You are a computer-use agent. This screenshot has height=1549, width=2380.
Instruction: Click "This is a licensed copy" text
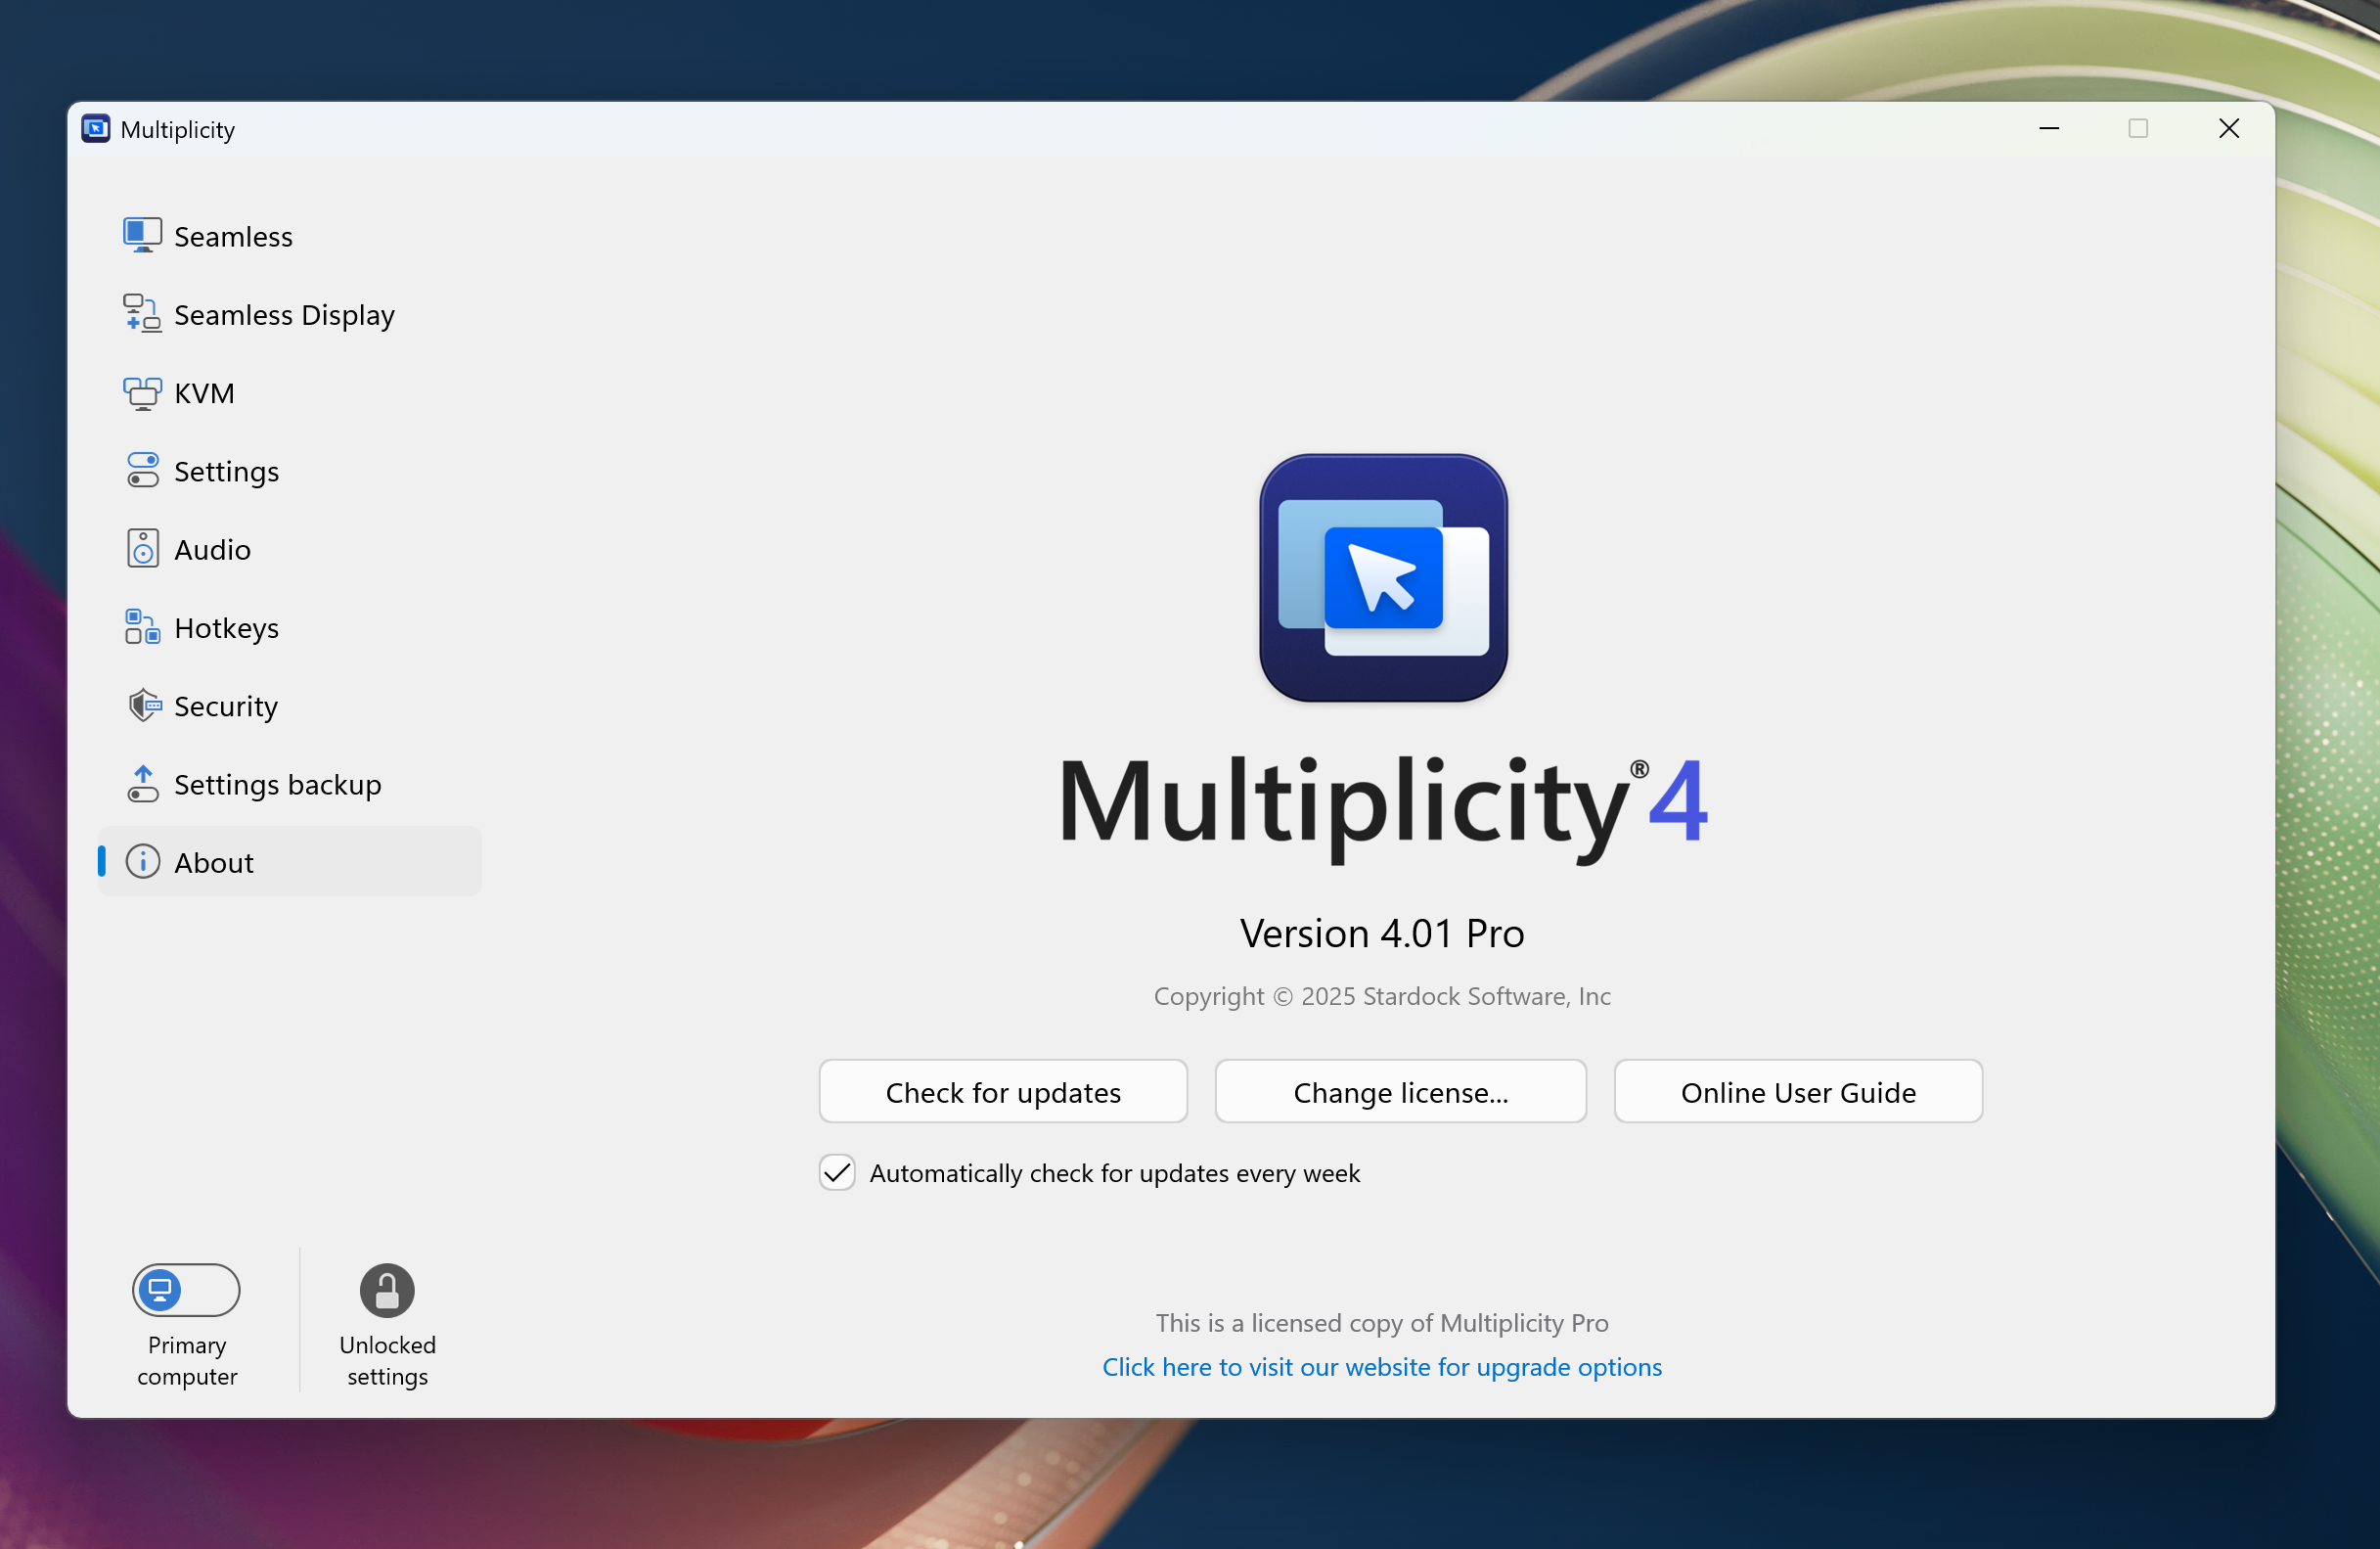1382,1323
